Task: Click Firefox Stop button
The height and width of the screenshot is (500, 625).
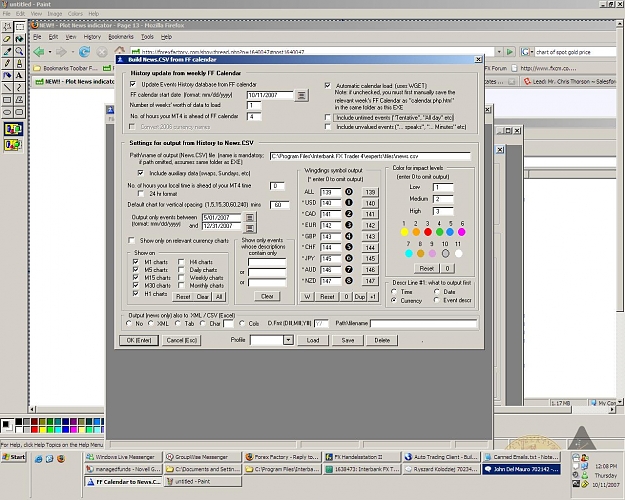Action: point(102,52)
